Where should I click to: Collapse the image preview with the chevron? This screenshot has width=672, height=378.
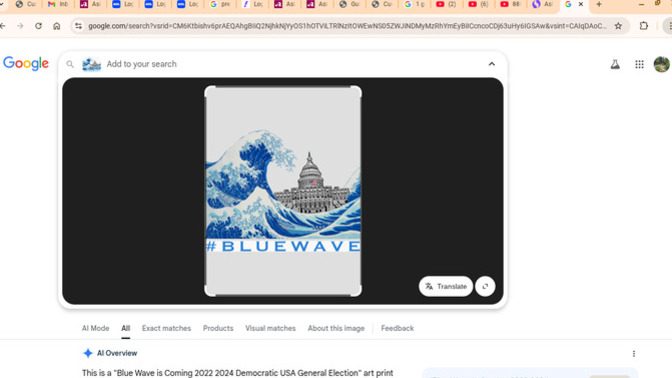[x=492, y=64]
